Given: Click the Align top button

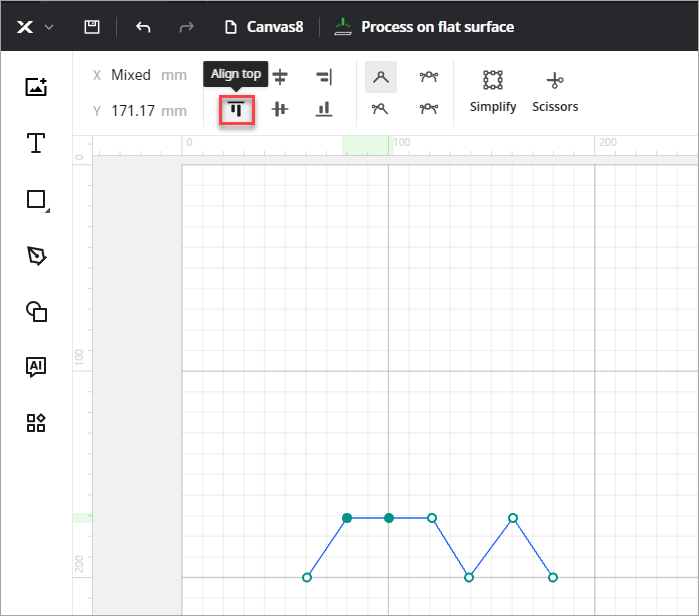Looking at the screenshot, I should coord(237,110).
